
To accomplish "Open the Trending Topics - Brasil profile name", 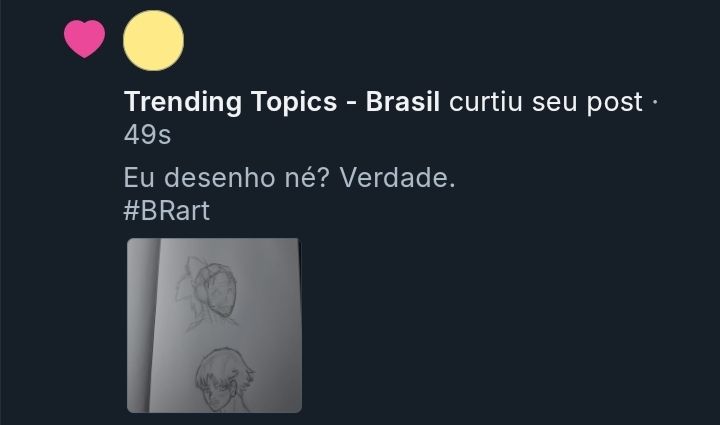I will [282, 101].
